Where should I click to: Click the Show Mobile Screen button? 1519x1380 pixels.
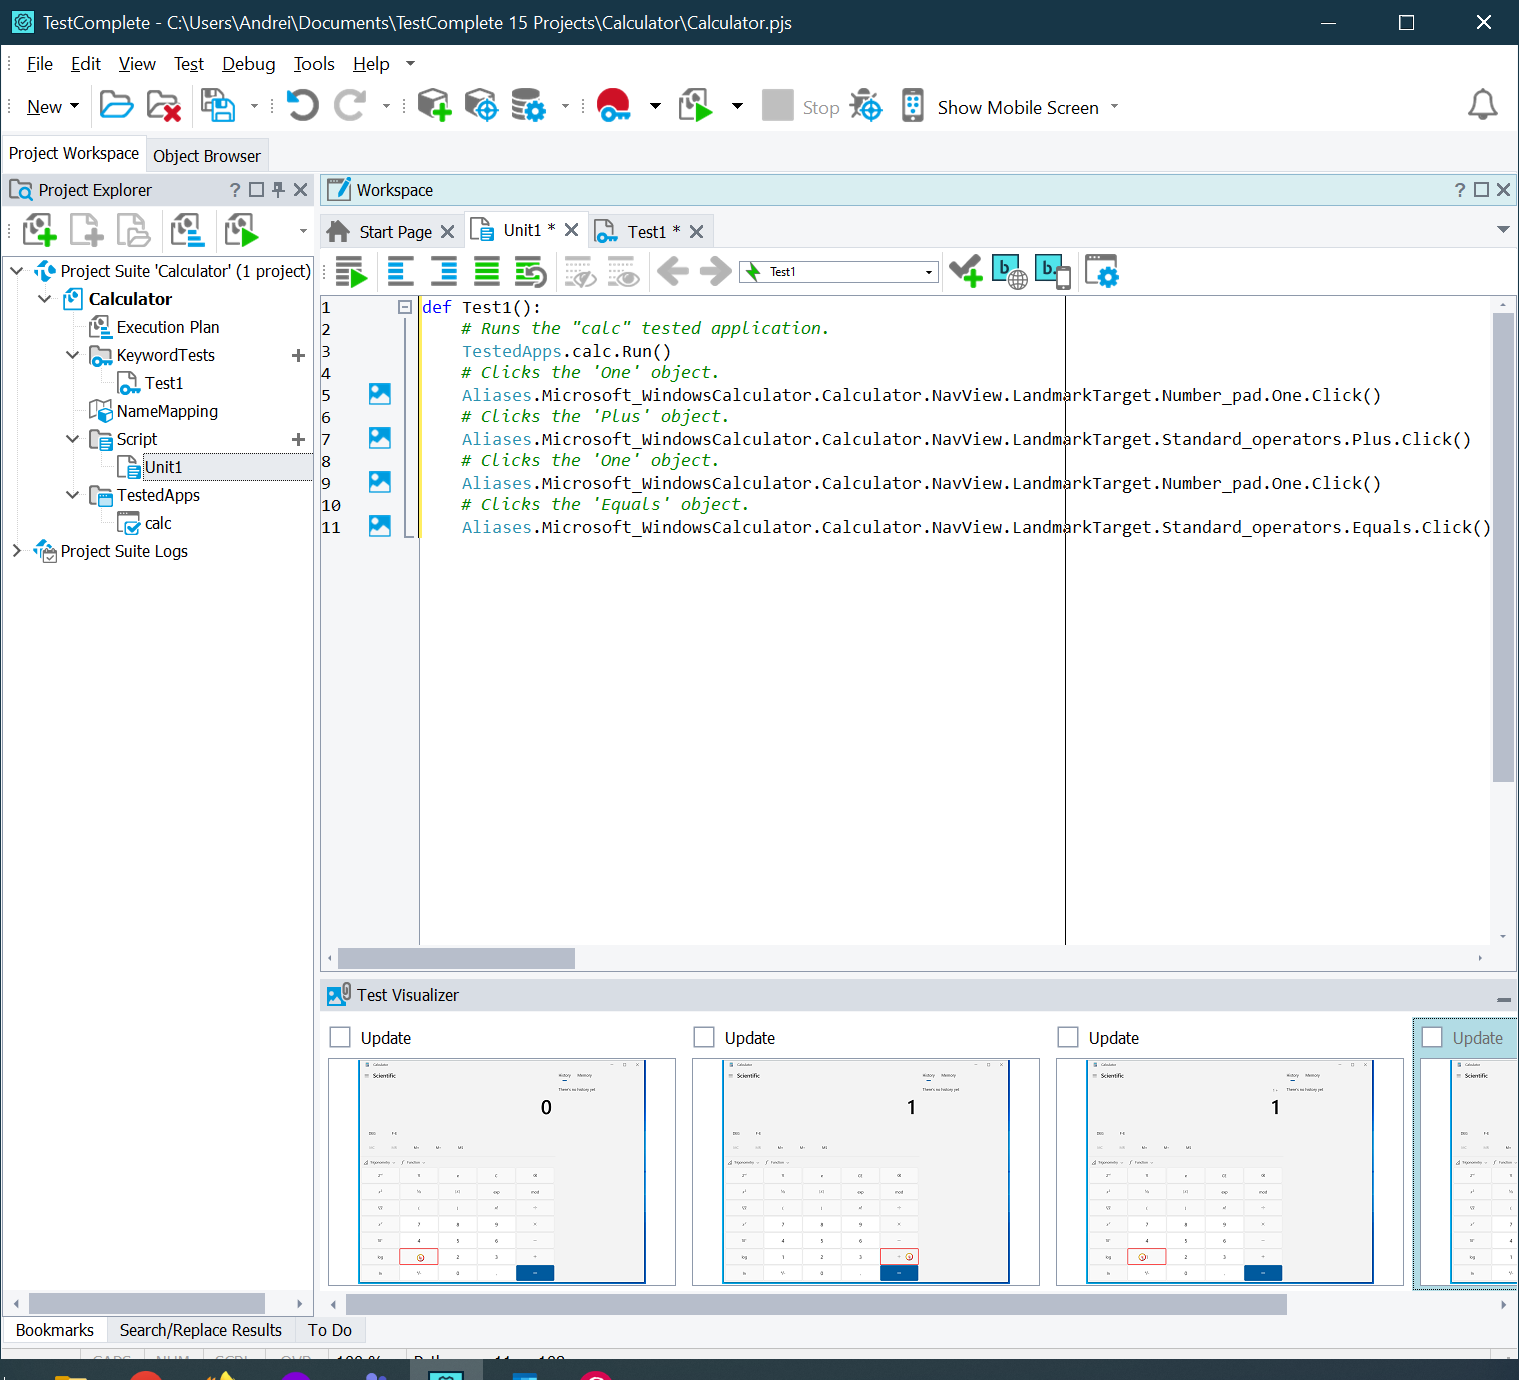1018,107
